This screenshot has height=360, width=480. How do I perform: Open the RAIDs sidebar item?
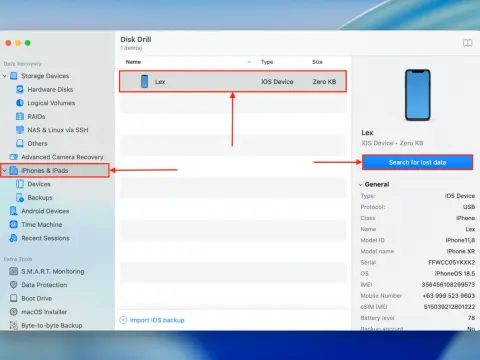pos(36,116)
